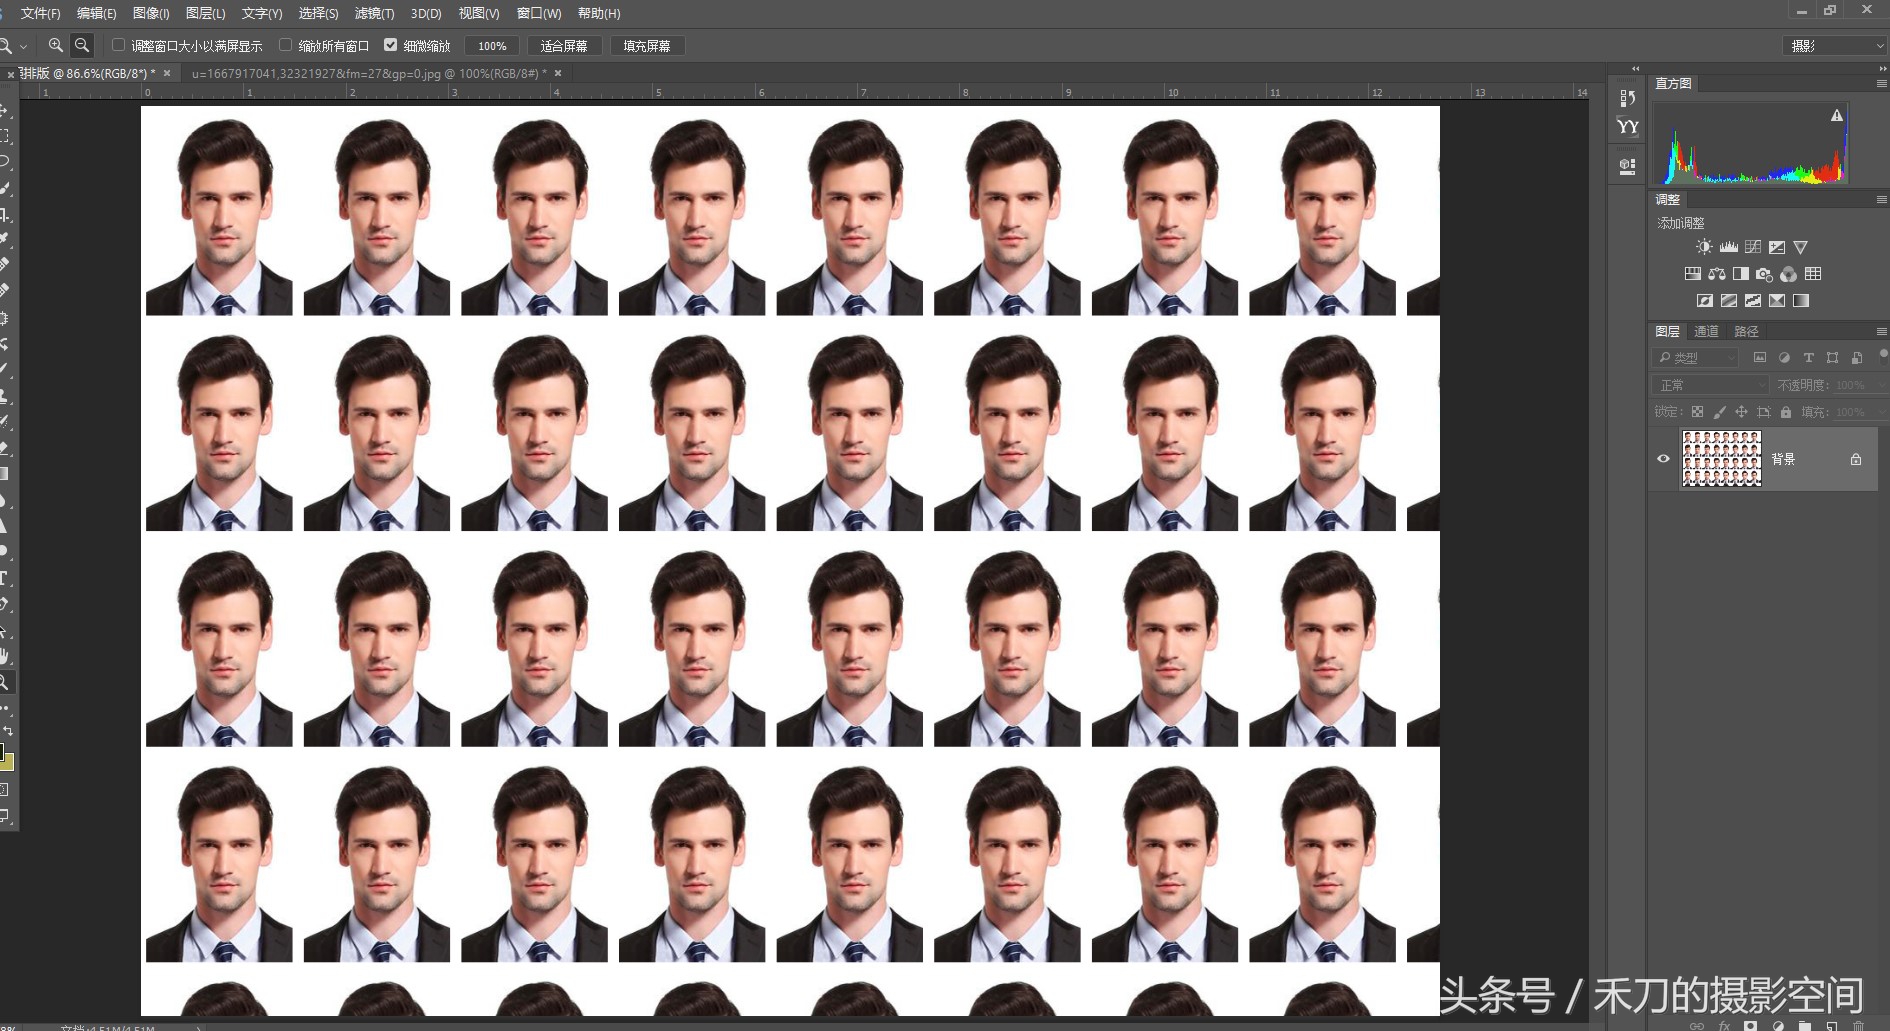The width and height of the screenshot is (1890, 1031).
Task: Uncheck the 细微缩放 checkbox
Action: (391, 45)
